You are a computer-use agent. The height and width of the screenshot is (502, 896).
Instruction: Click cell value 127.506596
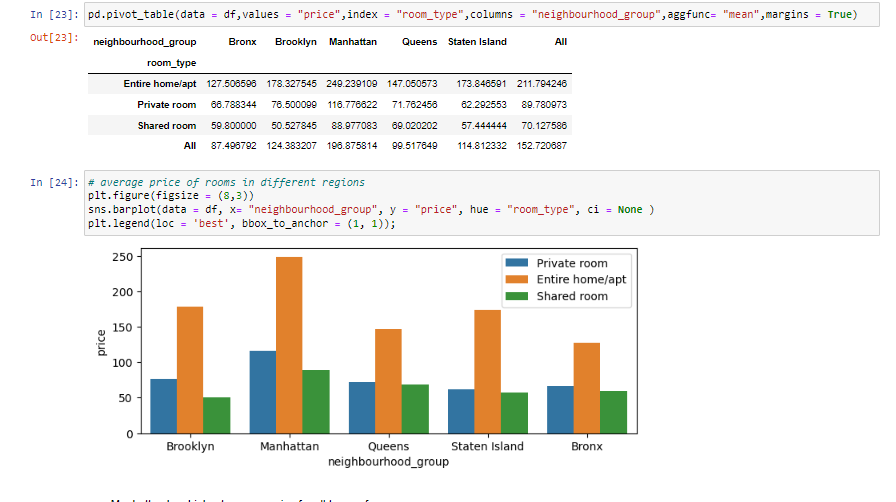click(231, 84)
